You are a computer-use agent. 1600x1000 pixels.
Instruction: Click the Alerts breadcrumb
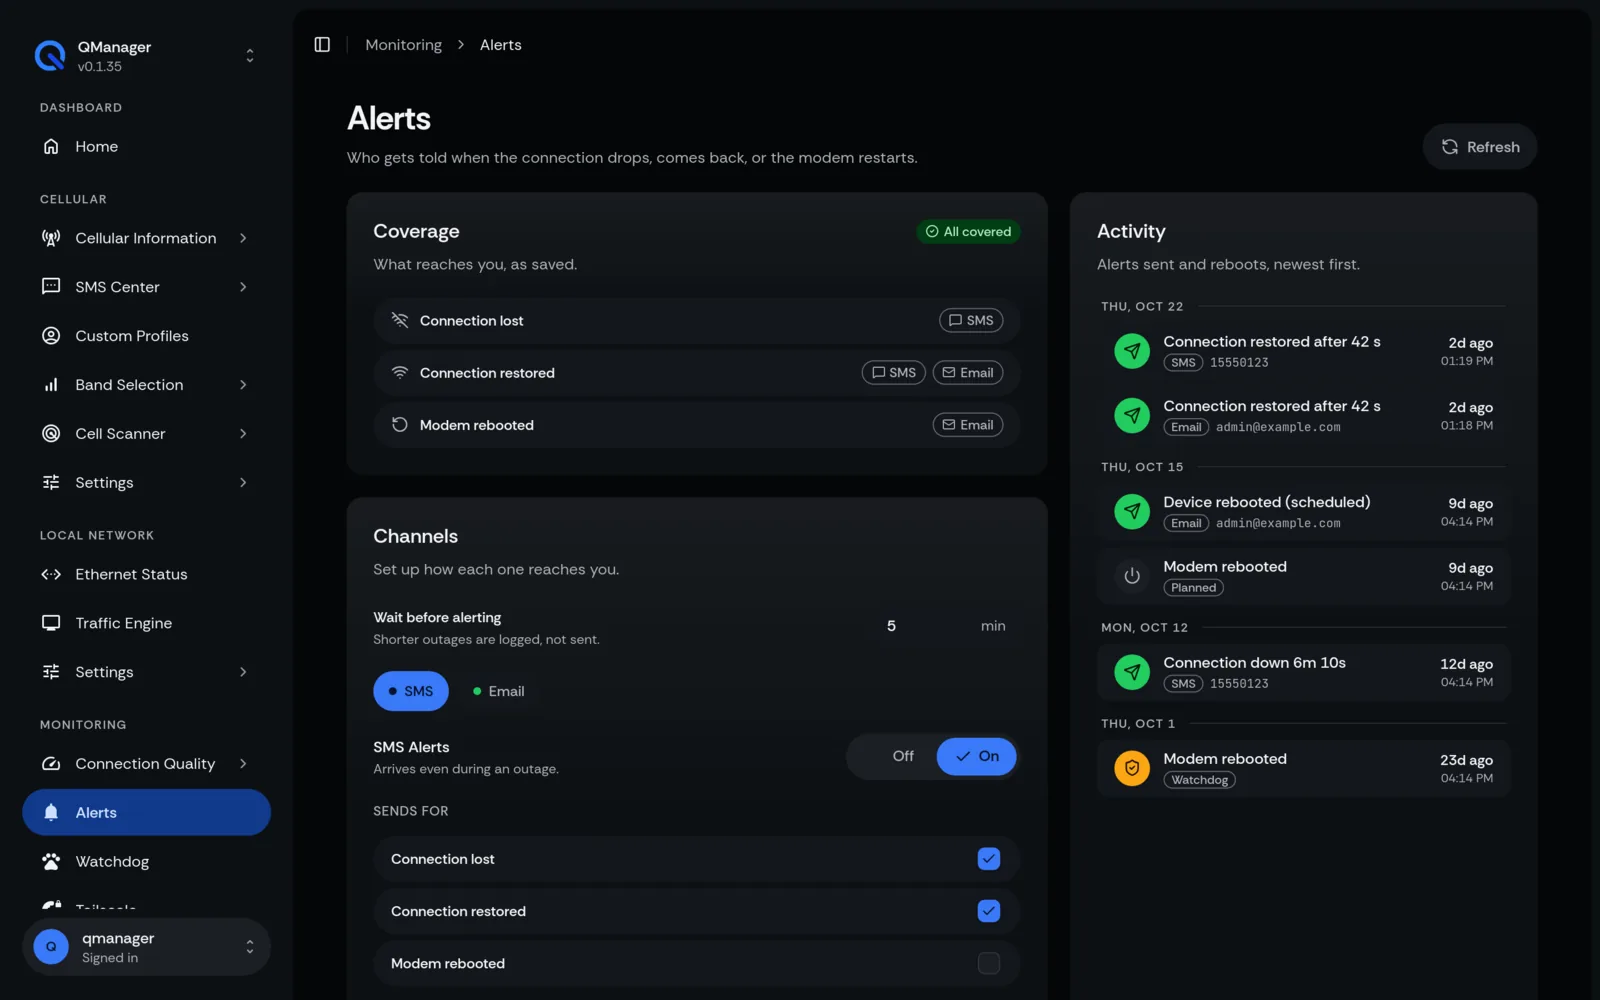(501, 45)
